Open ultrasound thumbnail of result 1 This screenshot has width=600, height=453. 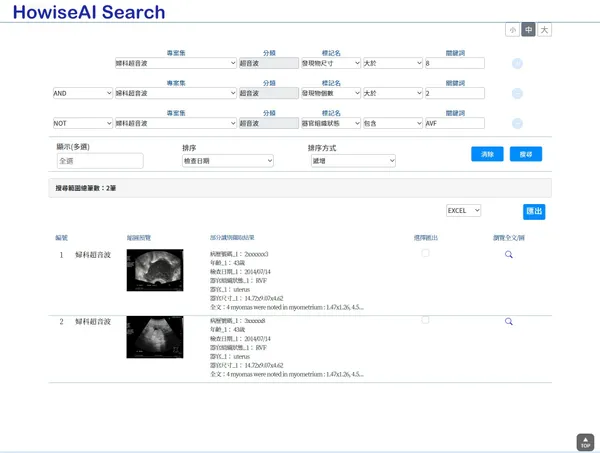pyautogui.click(x=155, y=270)
